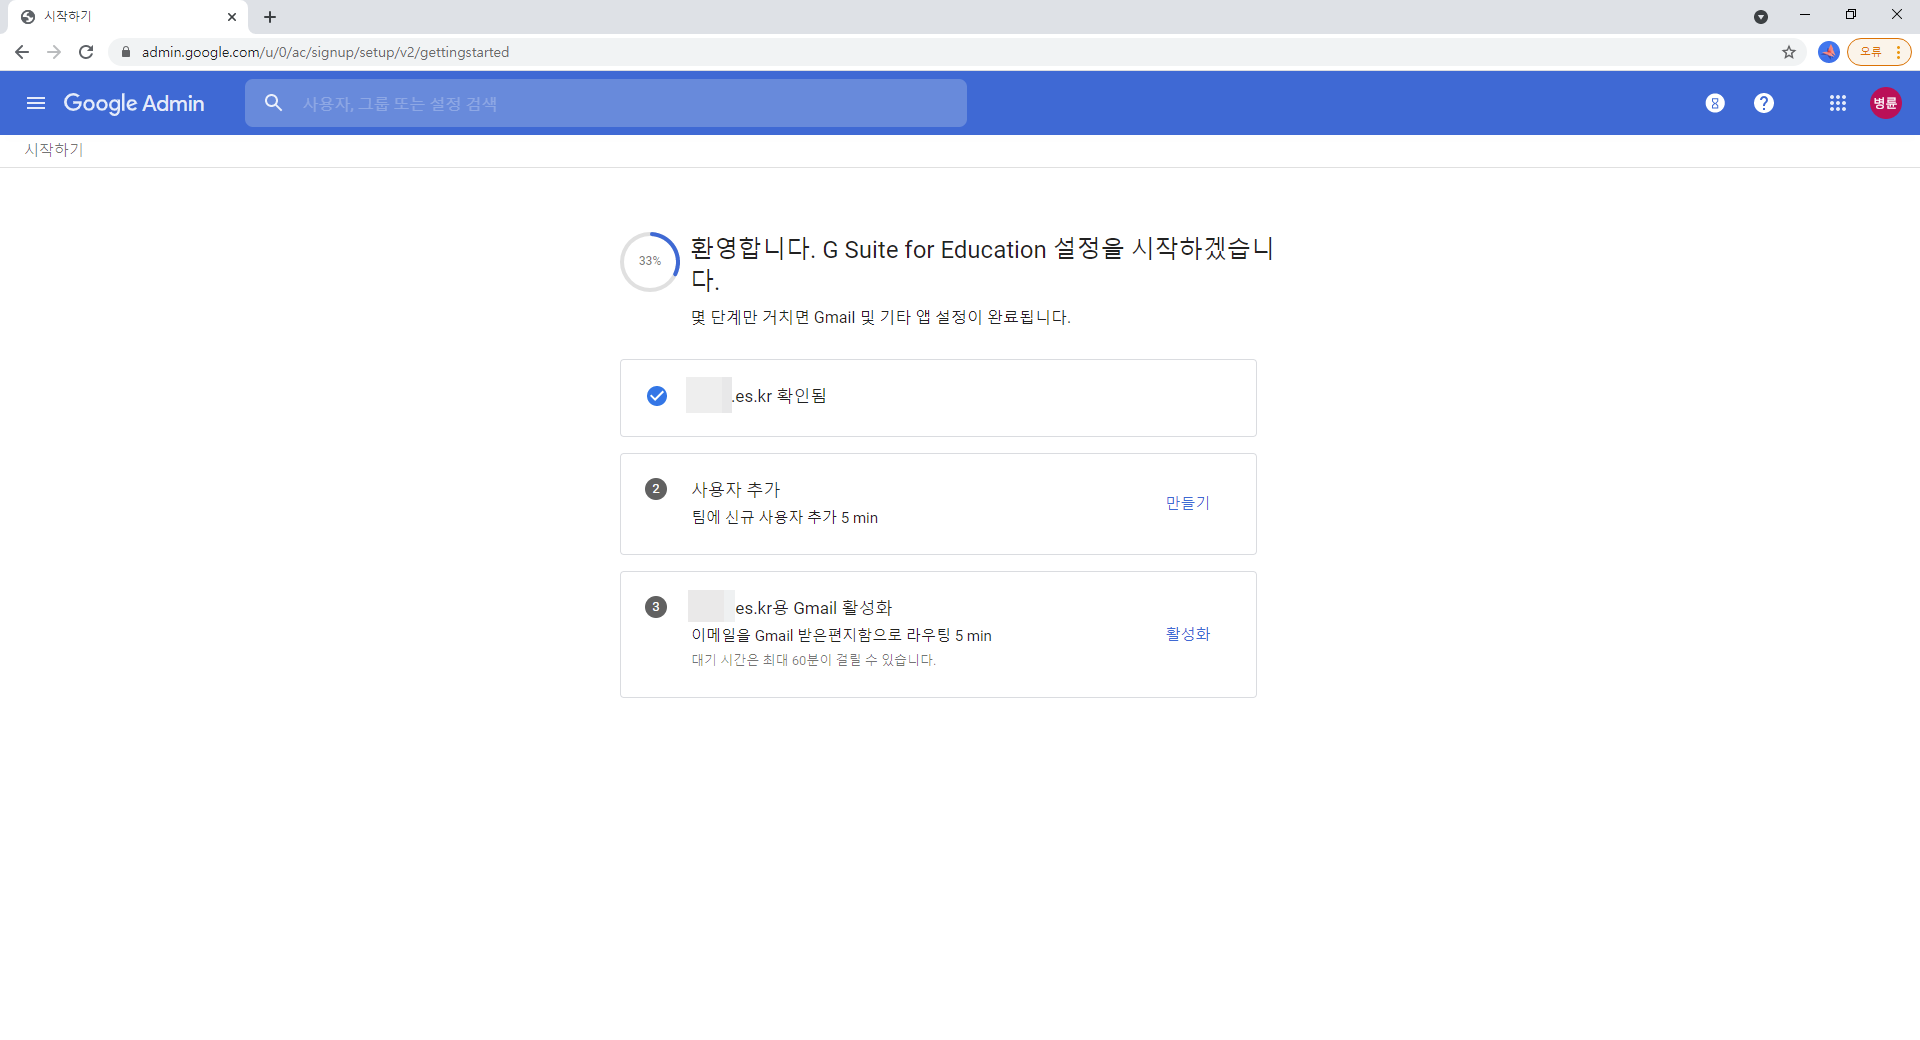Select the 시작하기 browser tab
1920x1040 pixels.
tap(126, 17)
